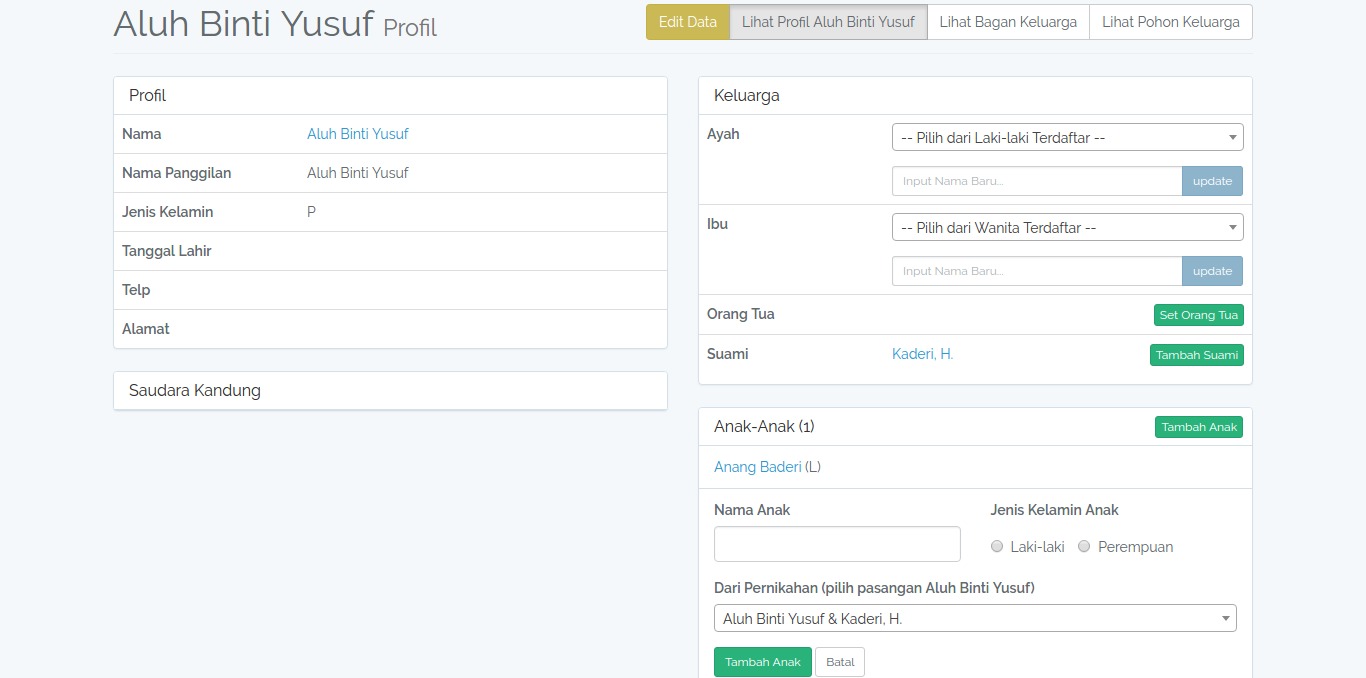1366x678 pixels.
Task: Click the update button next to Ibu input
Action: point(1212,271)
